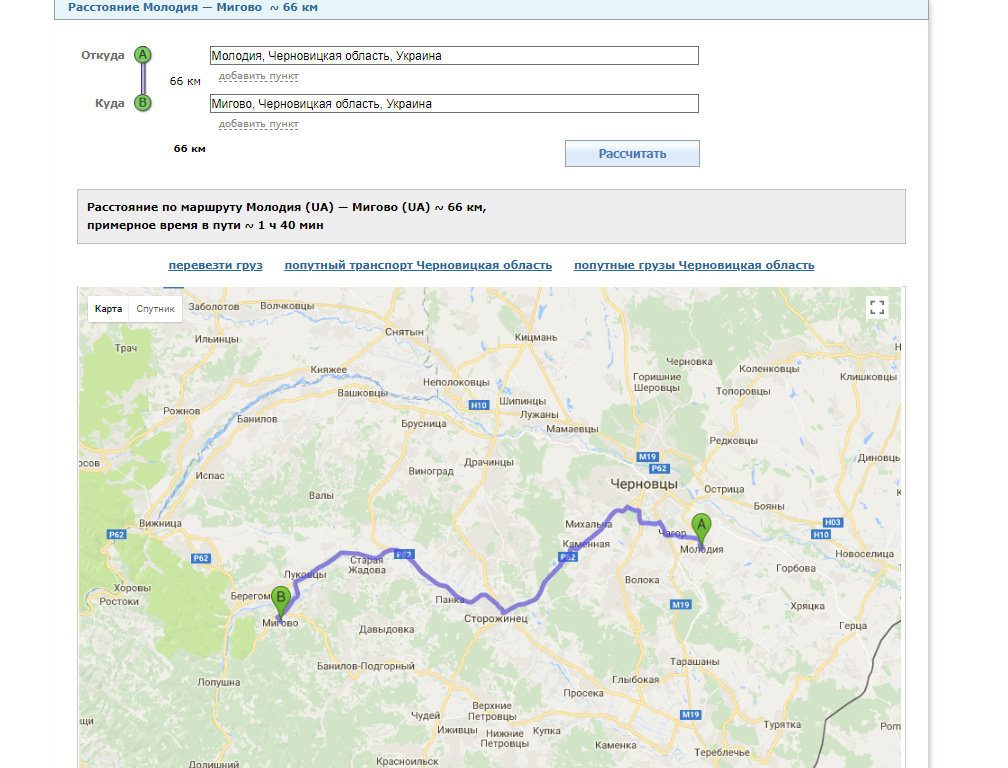Click добавить пункт under the destination field
The height and width of the screenshot is (768, 1008).
click(258, 124)
